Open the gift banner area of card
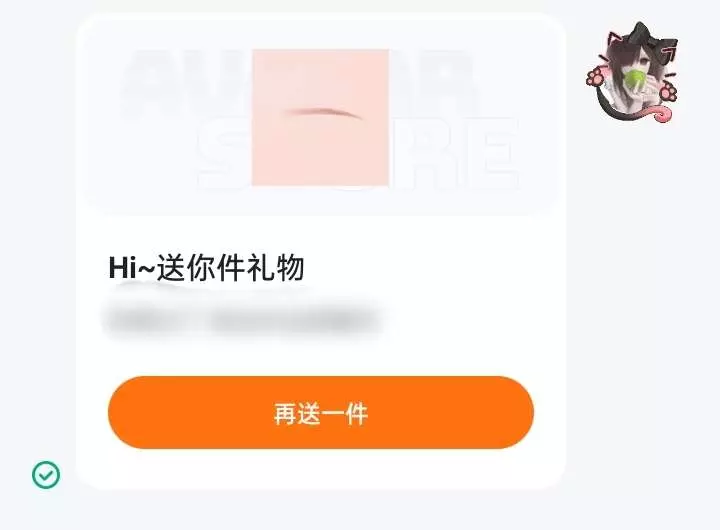Viewport: 720px width, 530px height. coord(321,115)
